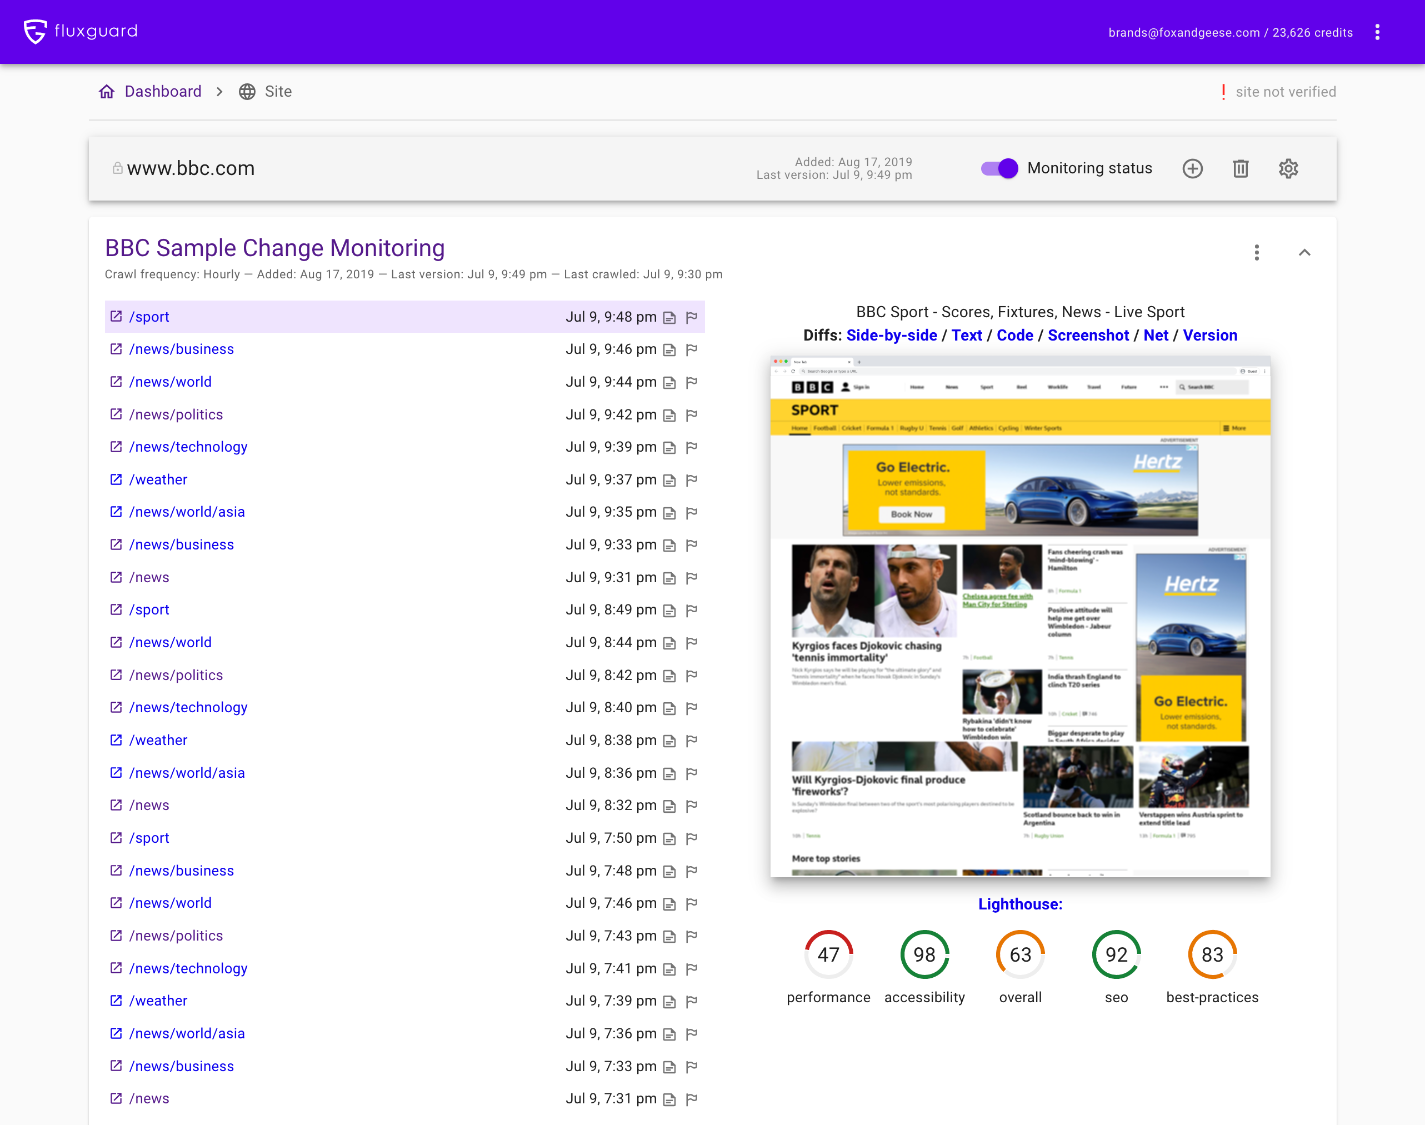Viewport: 1425px width, 1125px height.
Task: Open the Text diff view
Action: coord(967,335)
